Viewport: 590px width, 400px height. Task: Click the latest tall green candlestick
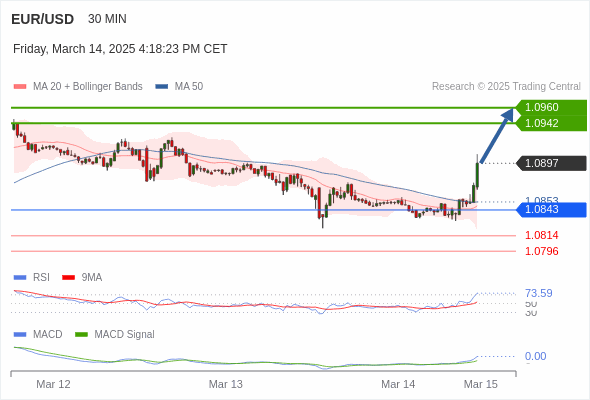[477, 175]
